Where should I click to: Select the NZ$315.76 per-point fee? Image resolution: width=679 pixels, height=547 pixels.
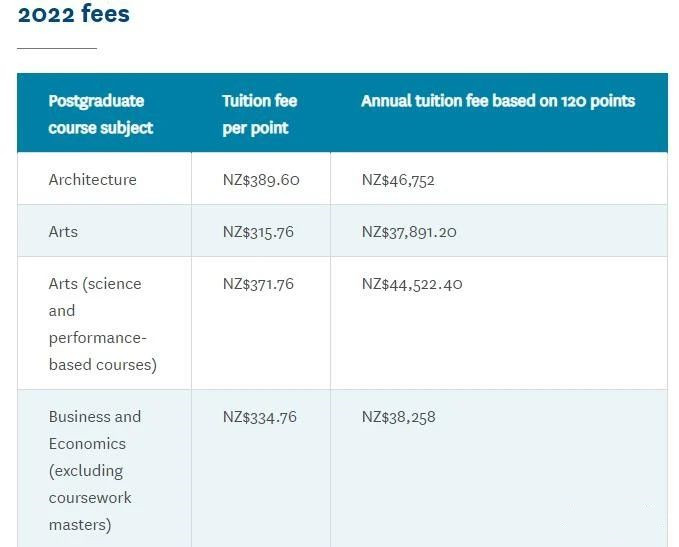pyautogui.click(x=259, y=232)
